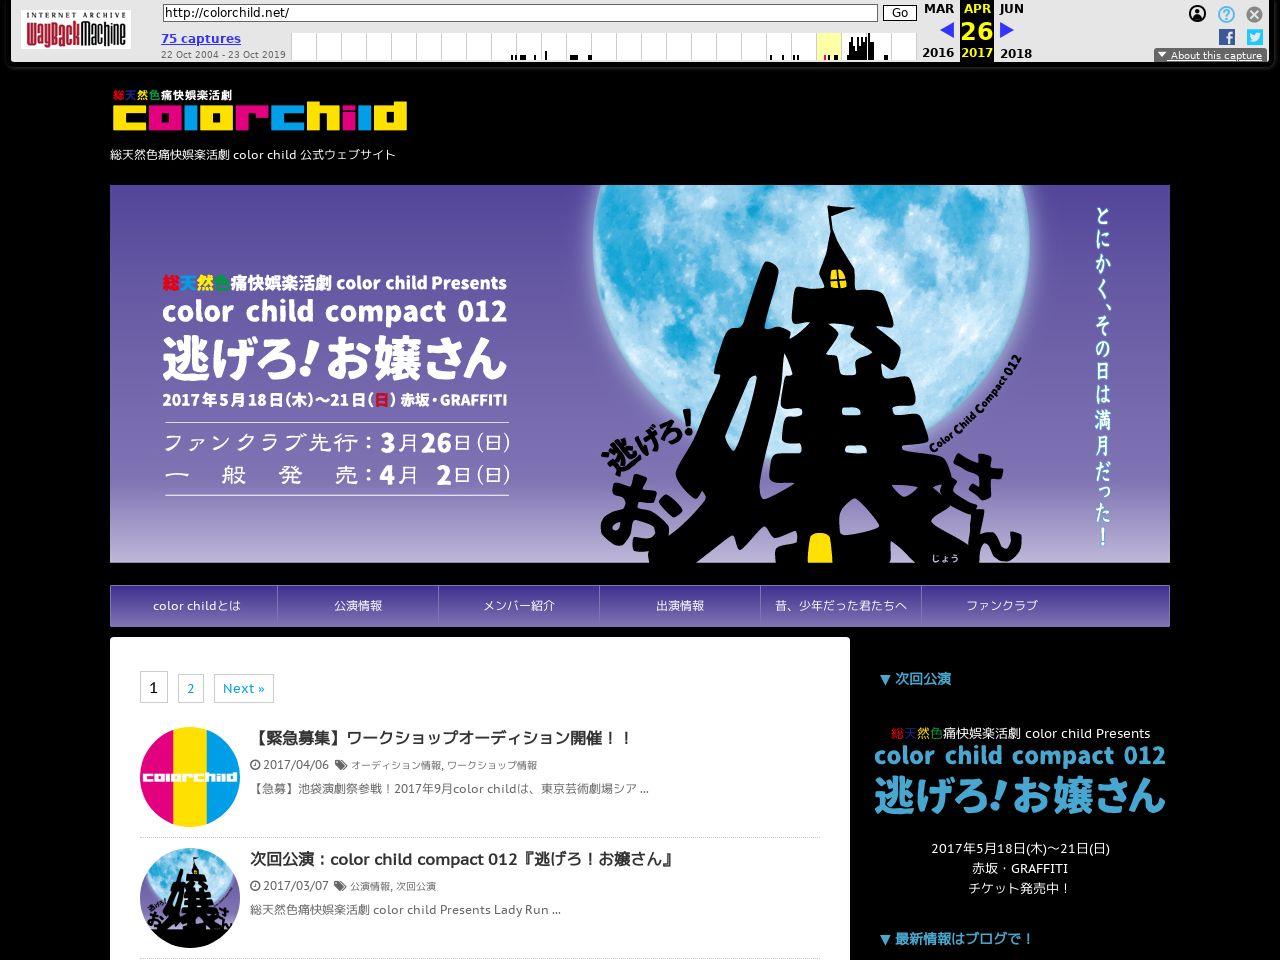Go to page 2 of posts
1280x960 pixels.
click(190, 688)
